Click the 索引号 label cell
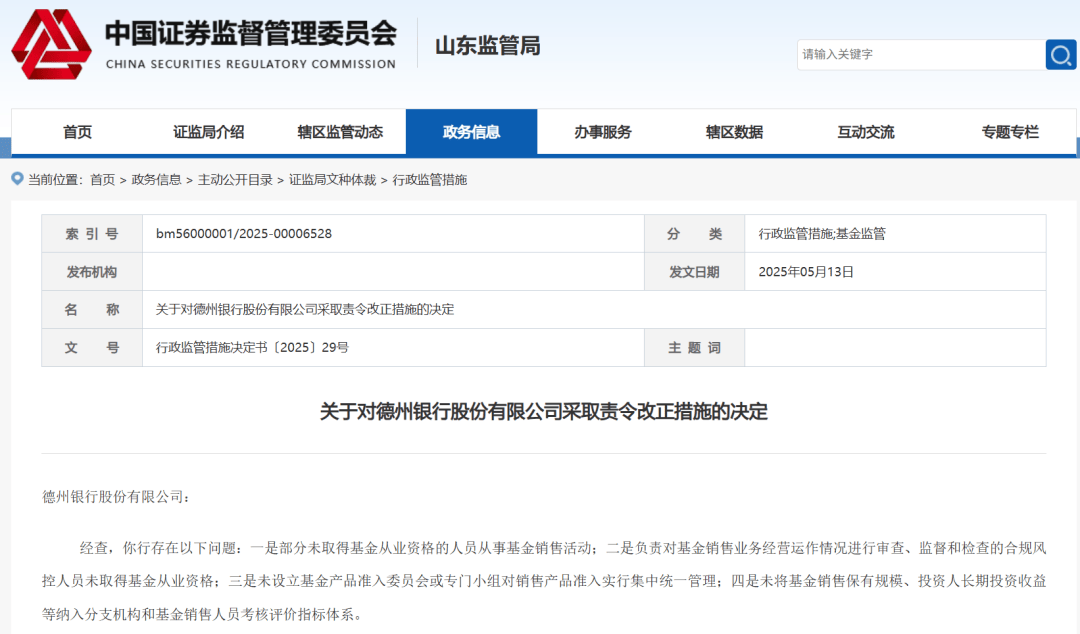Viewport: 1080px width, 634px height. 92,234
